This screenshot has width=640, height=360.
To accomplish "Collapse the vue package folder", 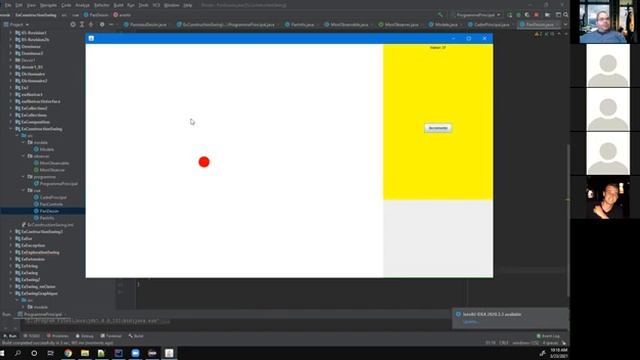I will tap(24, 190).
